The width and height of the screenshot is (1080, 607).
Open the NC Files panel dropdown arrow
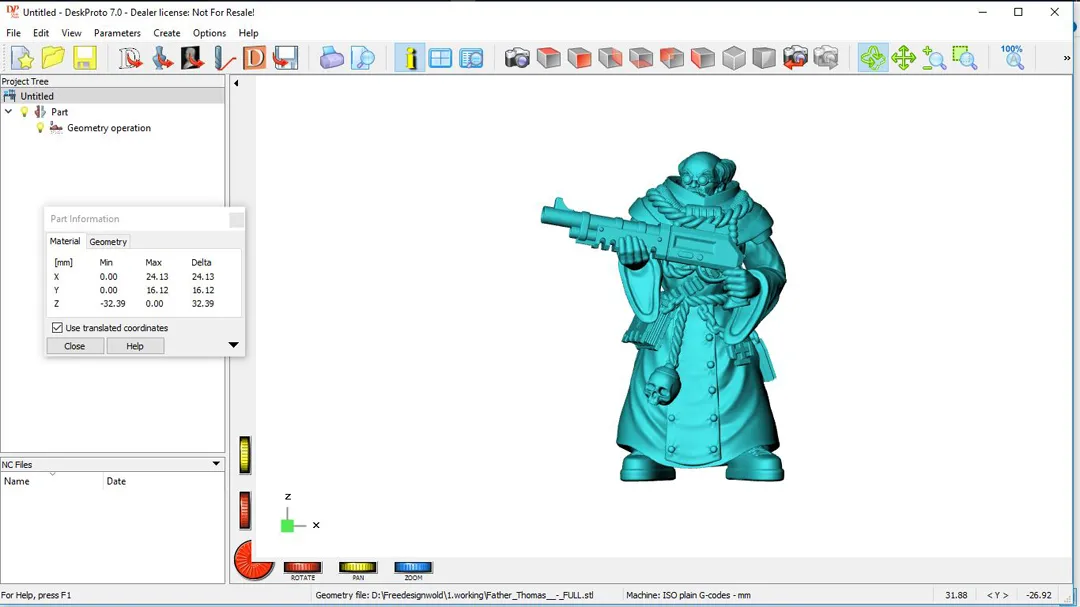[x=216, y=464]
